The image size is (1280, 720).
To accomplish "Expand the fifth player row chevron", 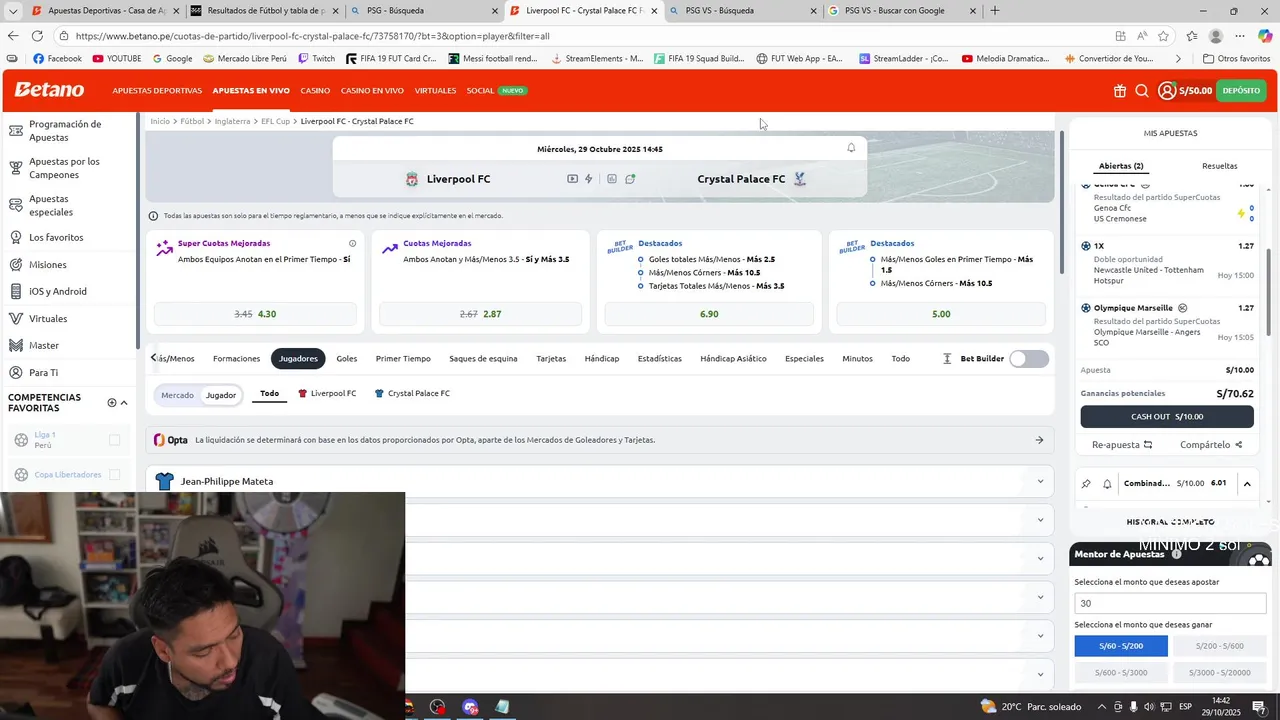I will pos(1040,636).
